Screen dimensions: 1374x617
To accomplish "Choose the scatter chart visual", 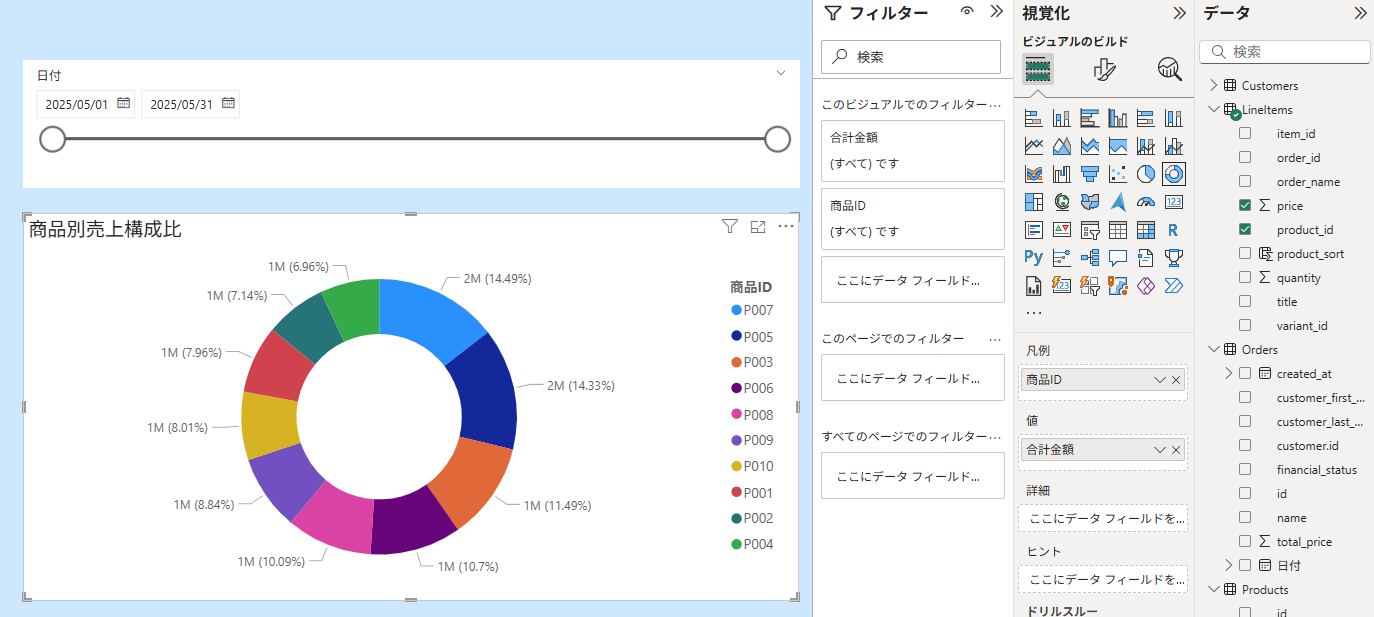I will 1118,174.
